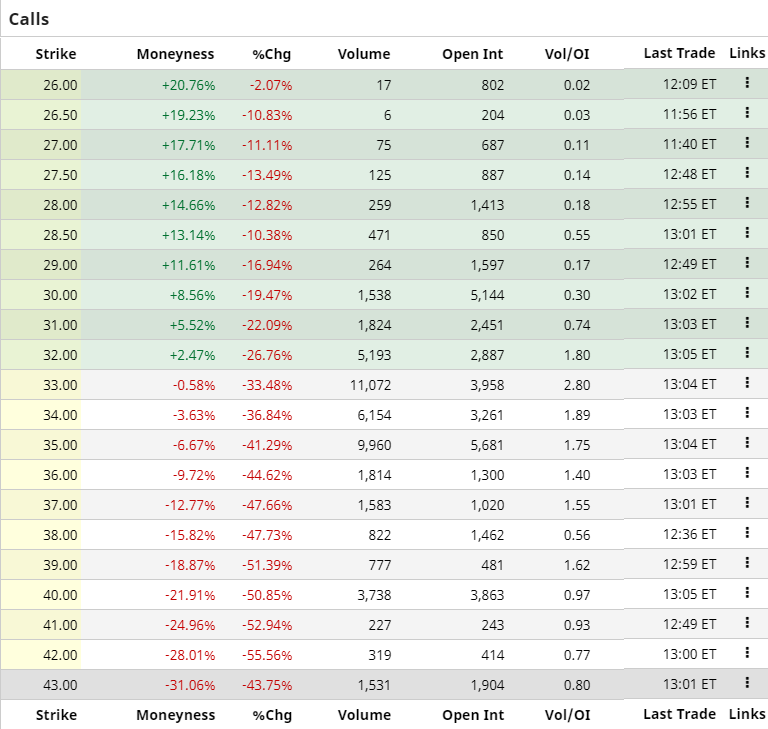Click the 12:36 ET last trade time
Viewport: 768px width, 729px height.
(690, 534)
